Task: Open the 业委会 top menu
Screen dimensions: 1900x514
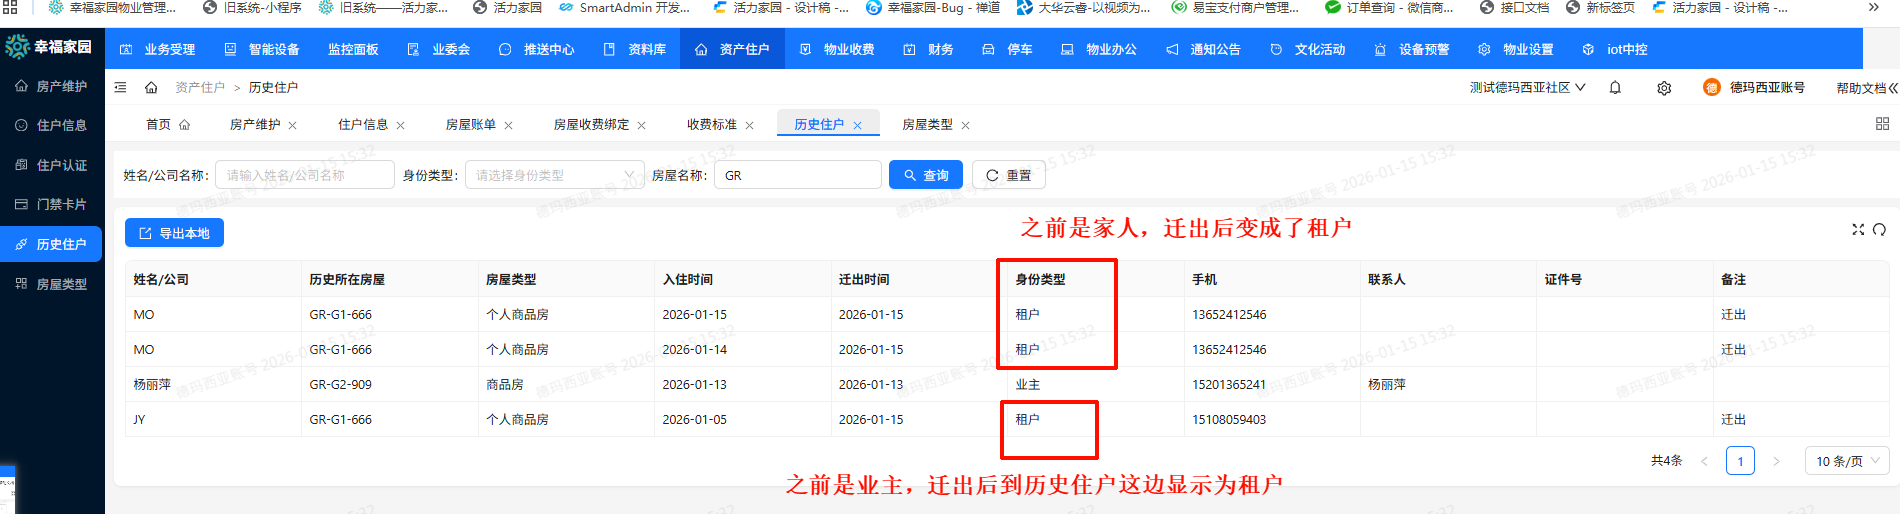Action: [439, 49]
